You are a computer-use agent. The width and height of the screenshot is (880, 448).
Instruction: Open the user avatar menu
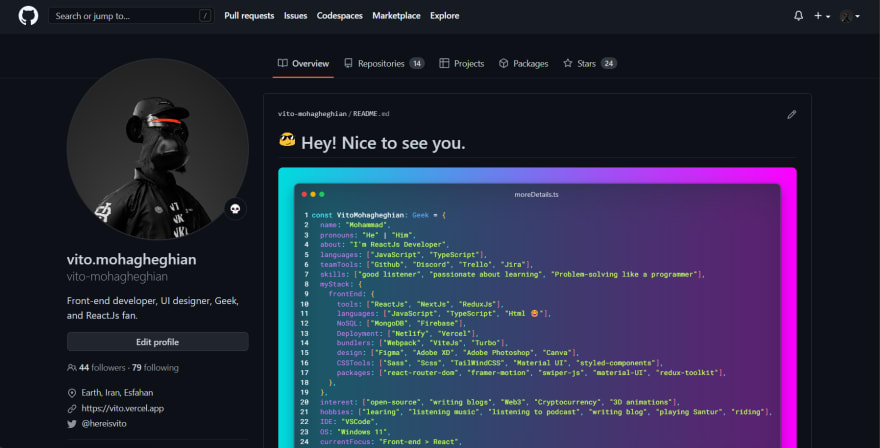point(850,16)
